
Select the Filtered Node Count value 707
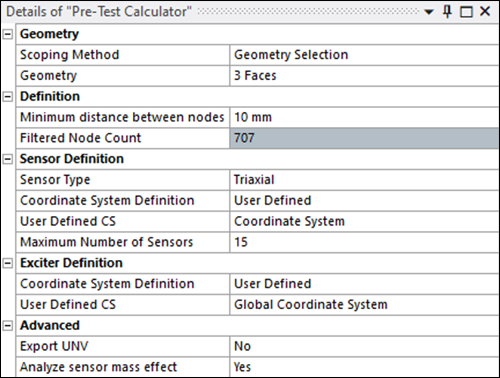tap(364, 138)
